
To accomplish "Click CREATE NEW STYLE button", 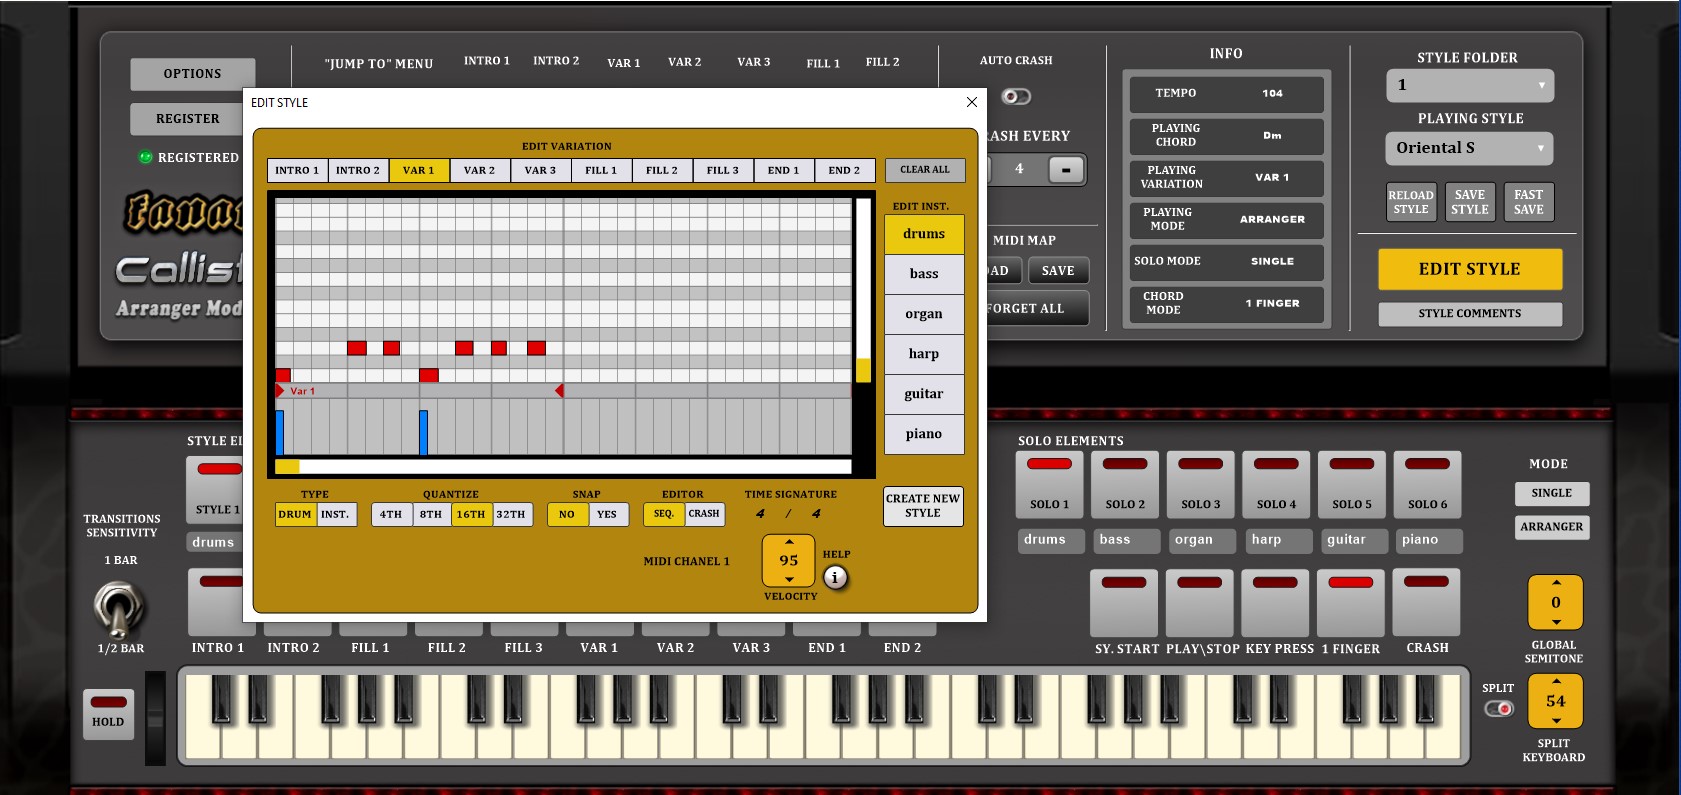I will [922, 506].
